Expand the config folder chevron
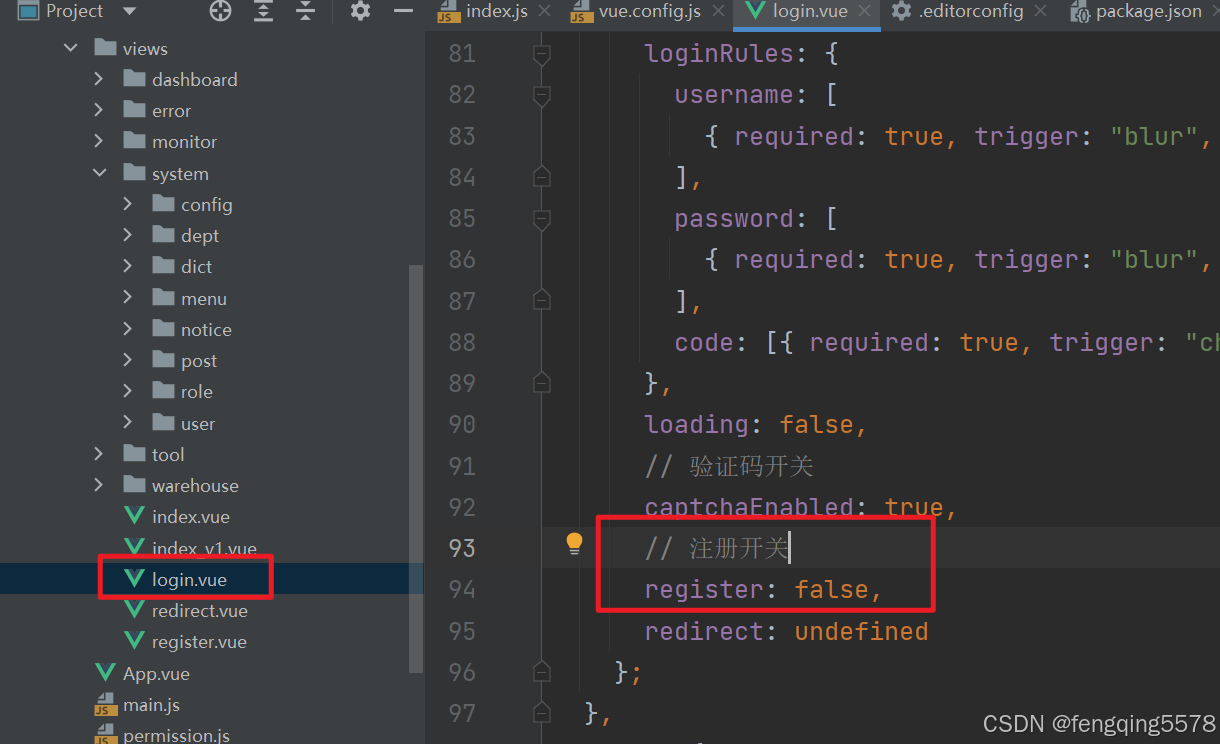 pos(127,204)
